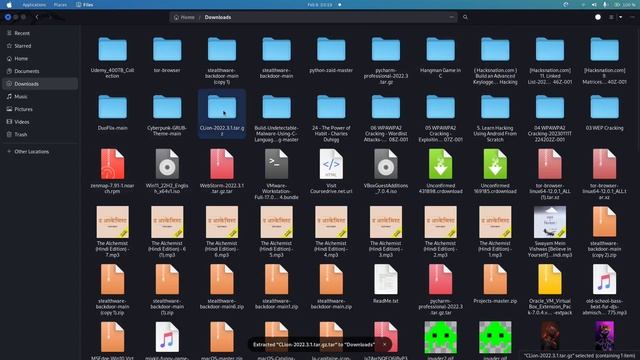
Task: Click the volume icon in system tray
Action: click(x=594, y=4)
